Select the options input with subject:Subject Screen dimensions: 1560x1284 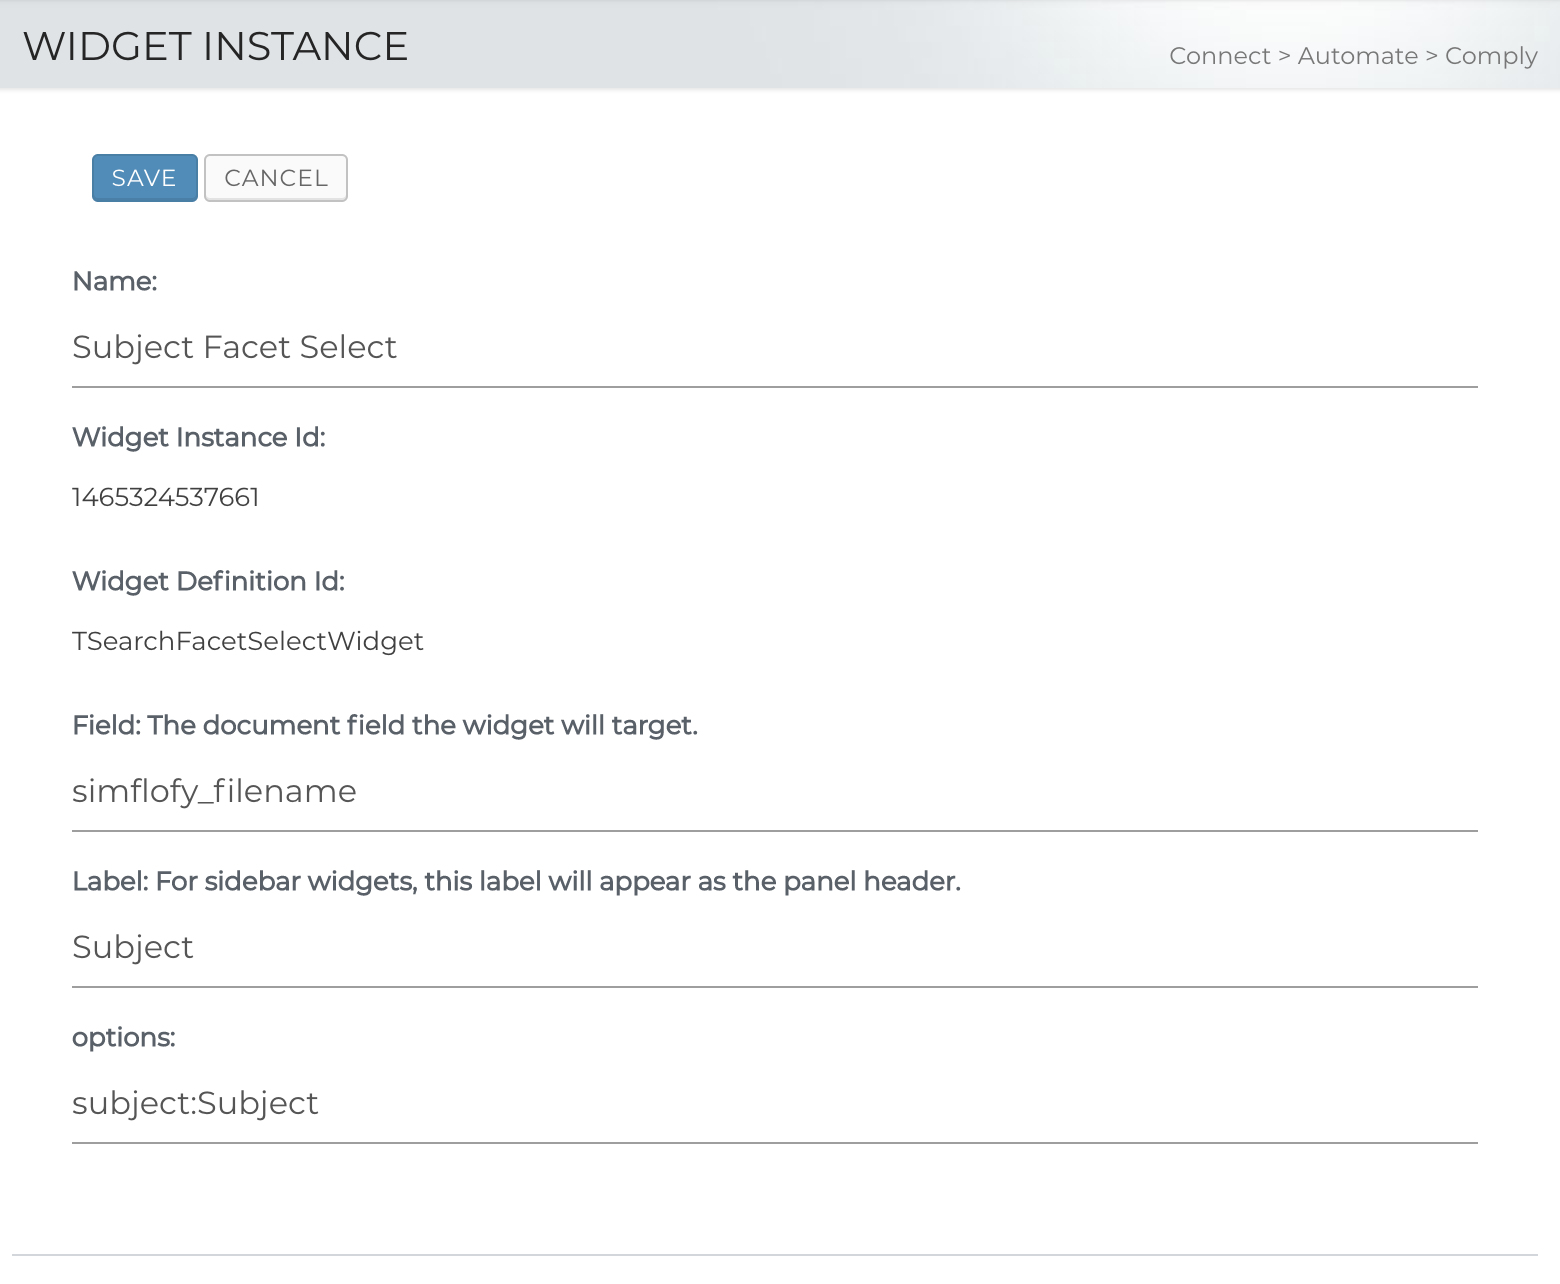pyautogui.click(x=774, y=1103)
